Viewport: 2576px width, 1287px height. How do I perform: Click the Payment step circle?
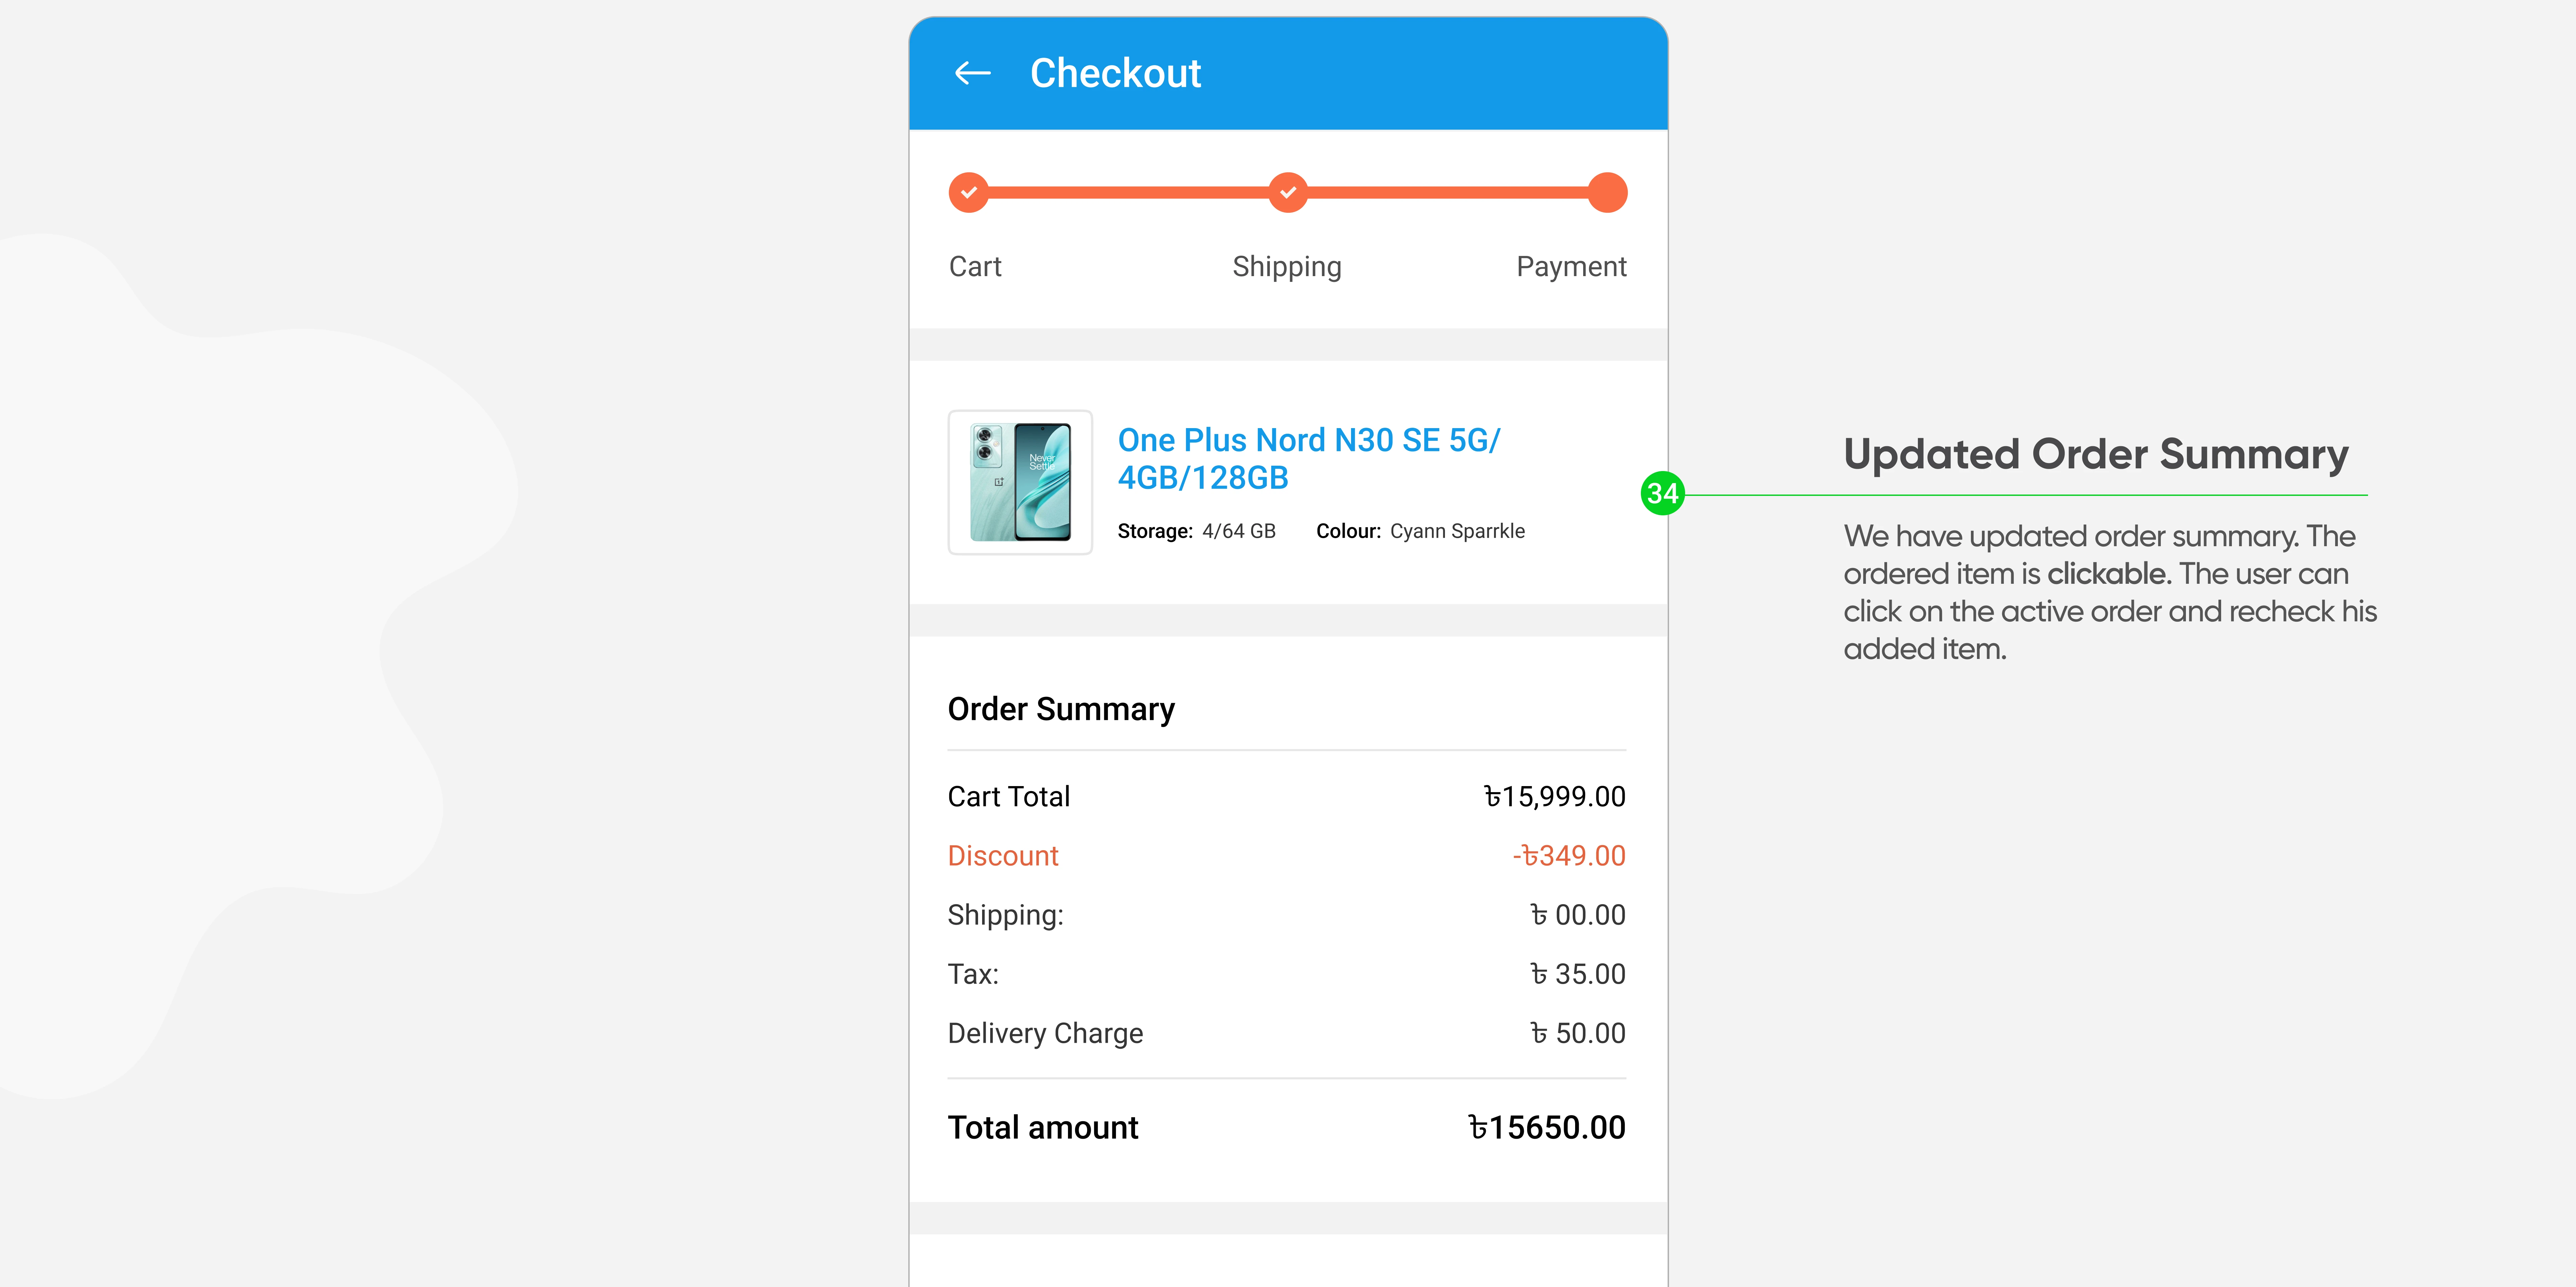coord(1607,192)
